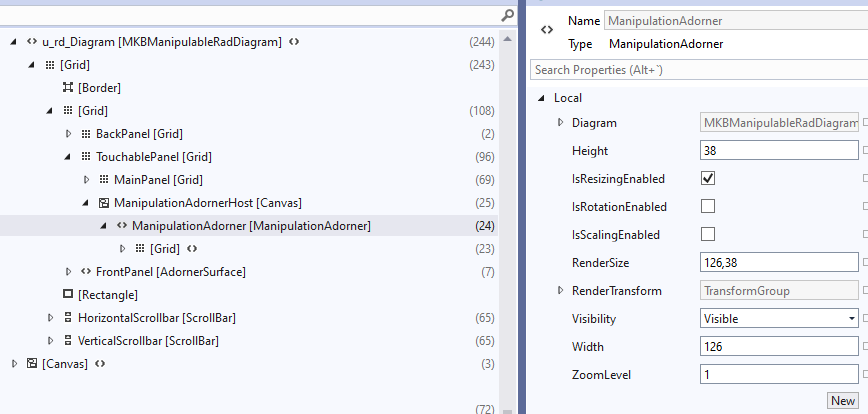The height and width of the screenshot is (414, 868).
Task: Select the VerticalScrollbar [ScrollBar] item
Action: pyautogui.click(x=148, y=341)
